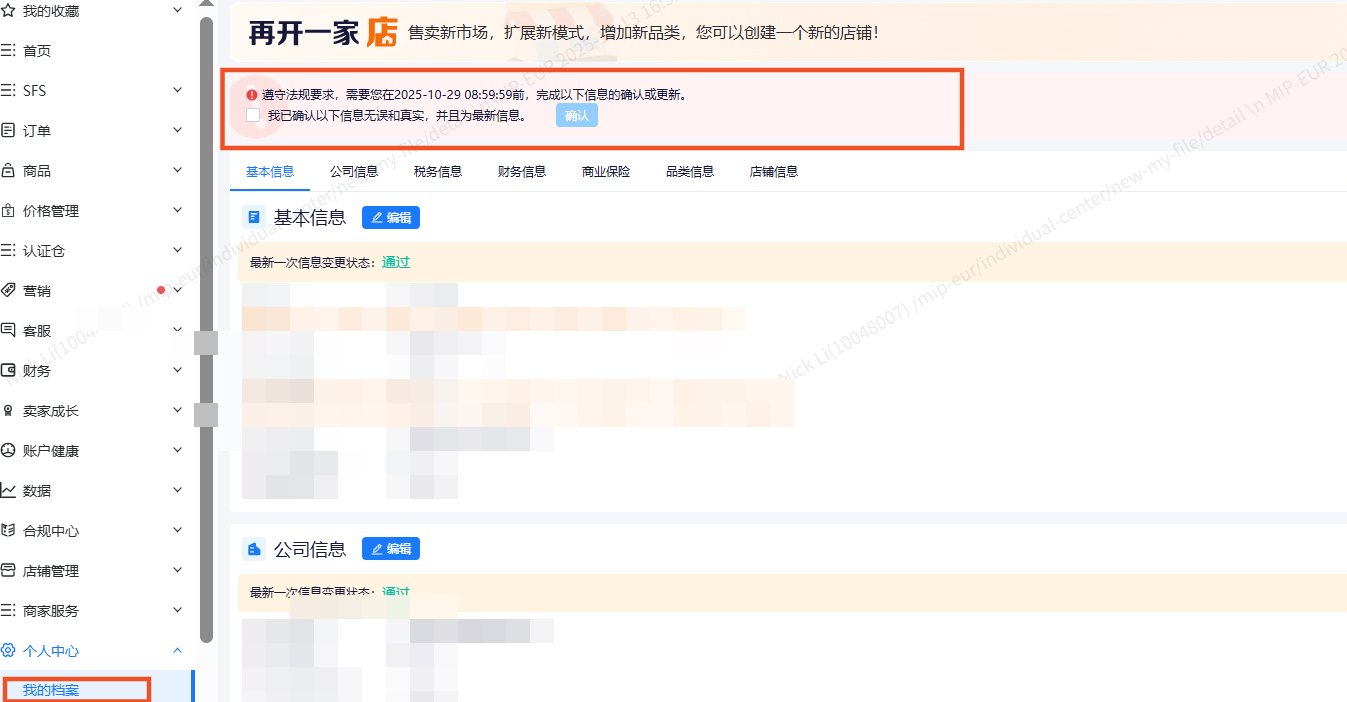
Task: Click the blue 公司信息 section icon
Action: pyautogui.click(x=254, y=549)
